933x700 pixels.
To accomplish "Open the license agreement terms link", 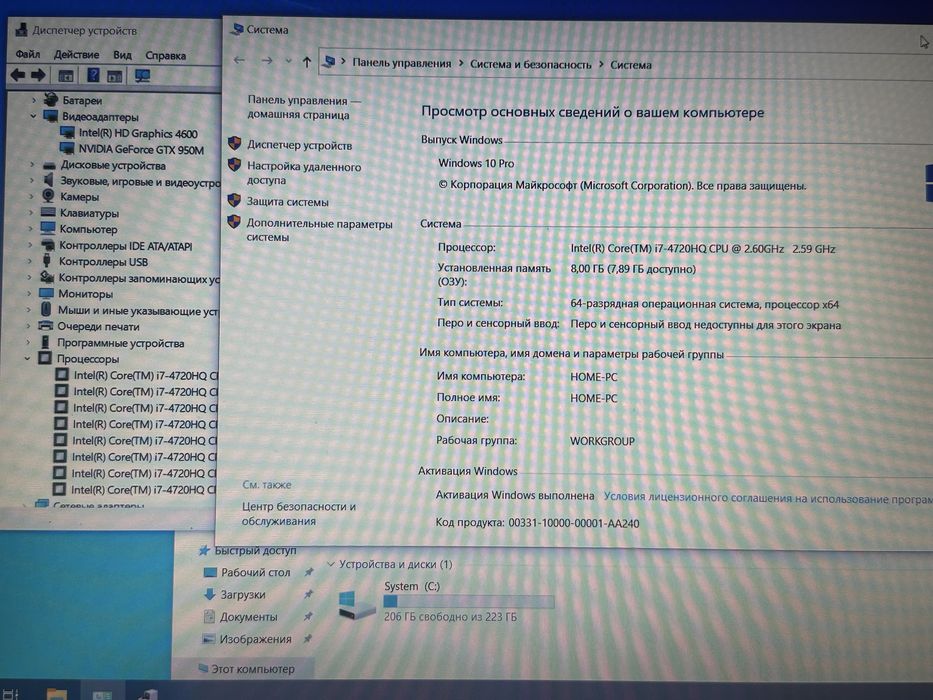I will [768, 498].
